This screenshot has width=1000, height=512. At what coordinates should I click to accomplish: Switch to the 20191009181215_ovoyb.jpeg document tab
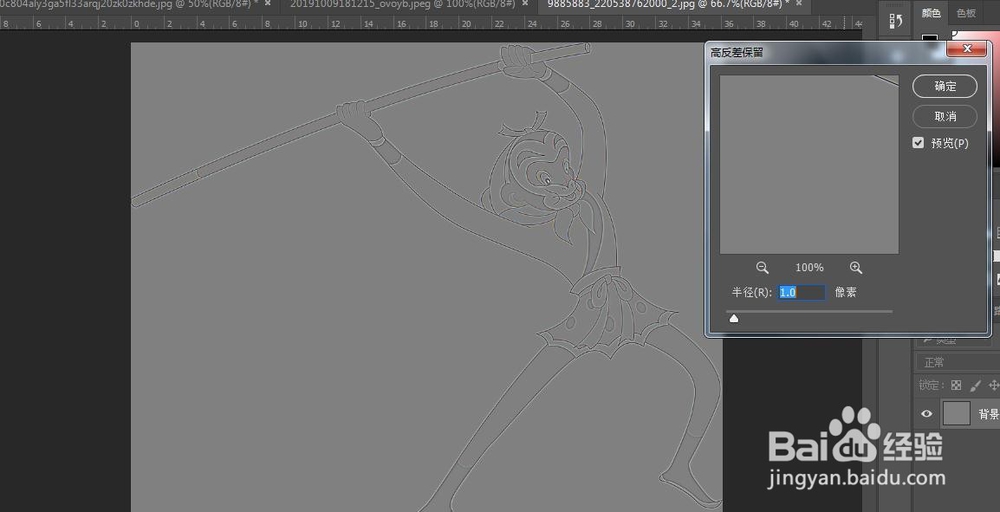[x=402, y=3]
